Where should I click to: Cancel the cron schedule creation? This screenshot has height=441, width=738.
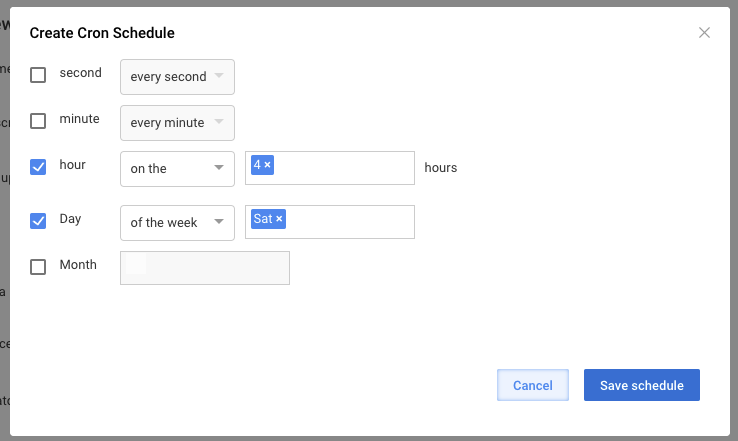click(x=533, y=385)
